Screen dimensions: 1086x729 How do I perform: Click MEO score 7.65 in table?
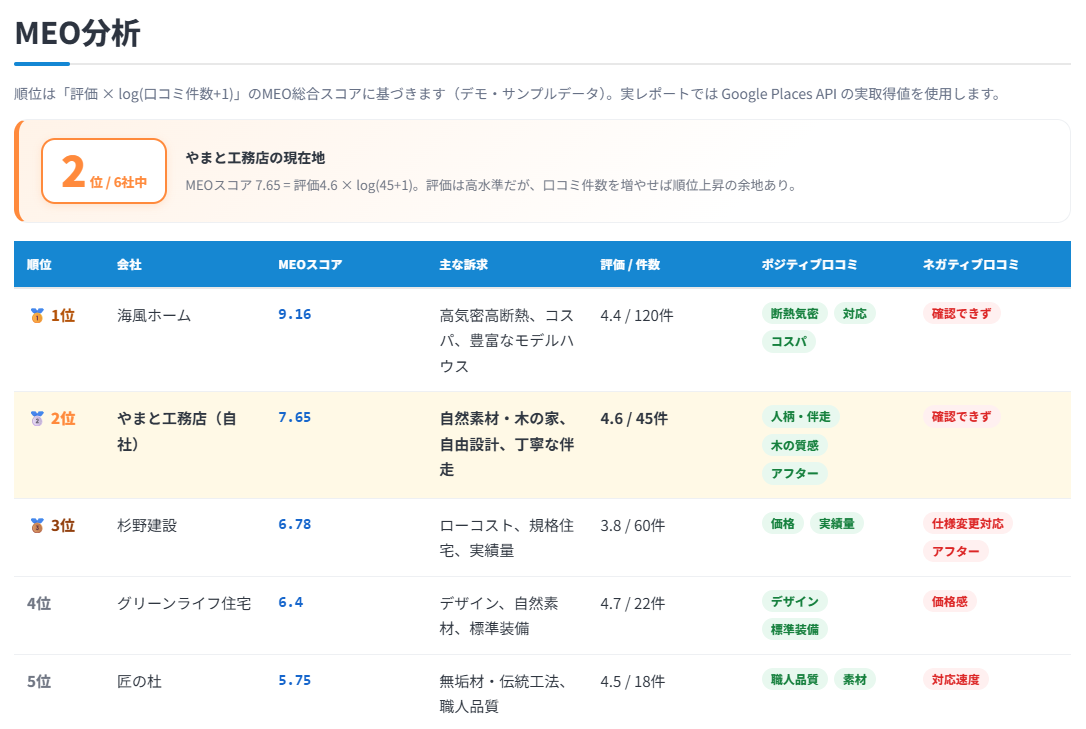coord(295,417)
